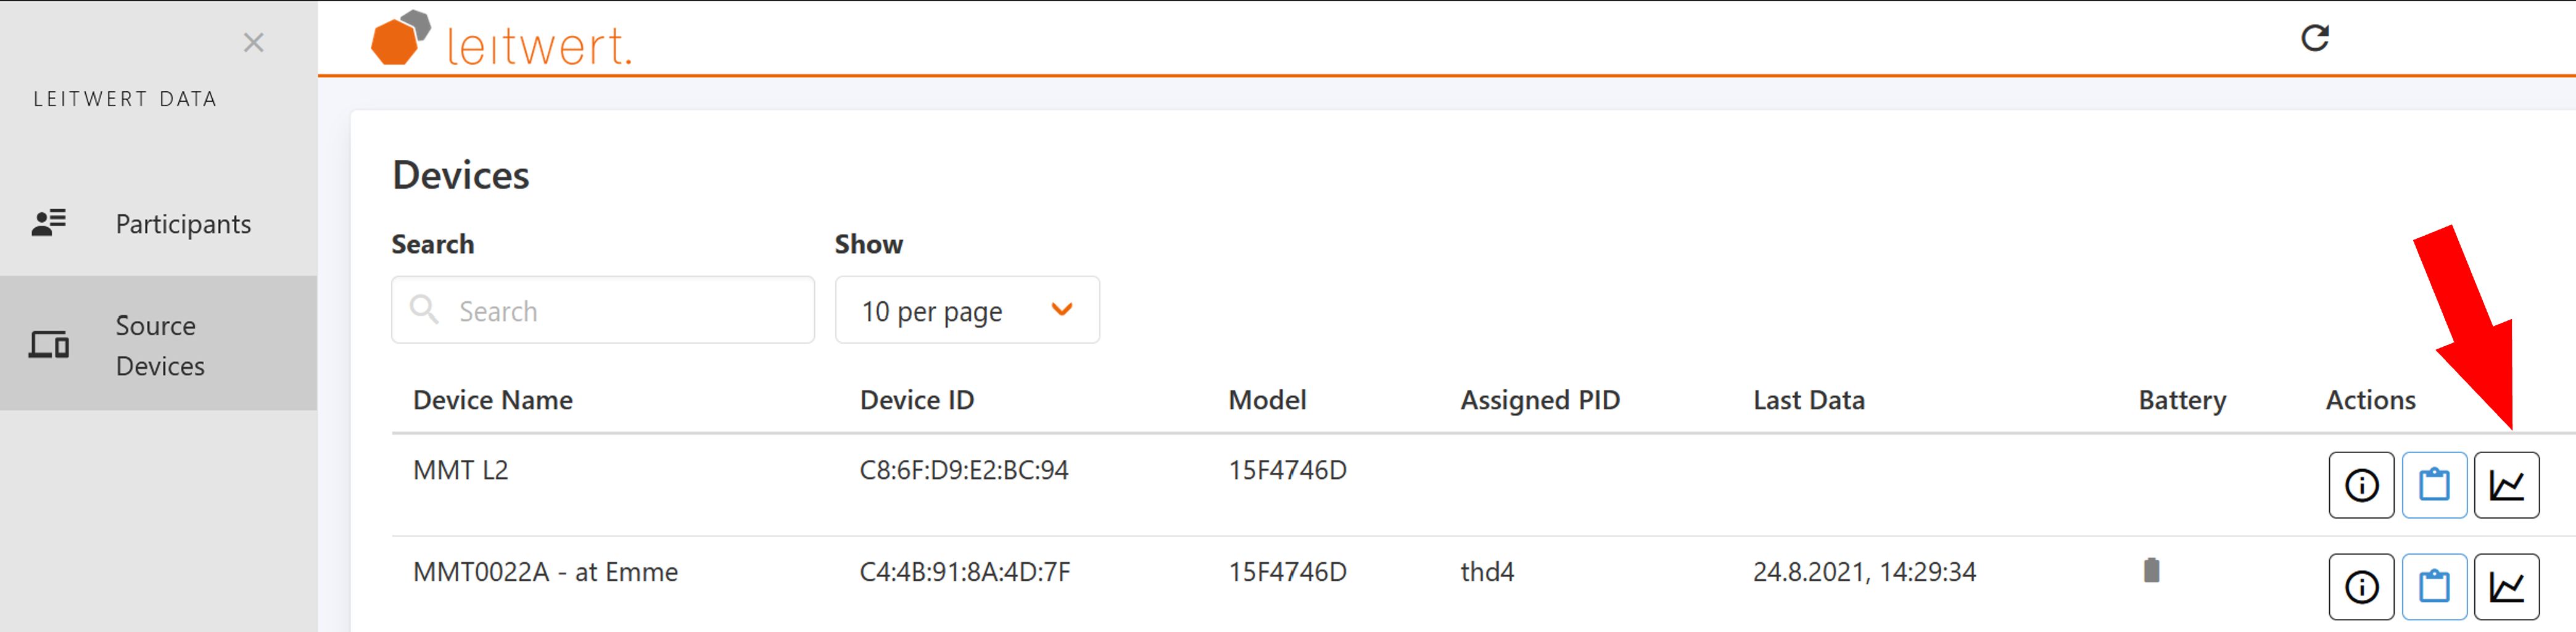Click the clipboard icon for MMT0022A
This screenshot has width=2576, height=632.
pyautogui.click(x=2434, y=587)
